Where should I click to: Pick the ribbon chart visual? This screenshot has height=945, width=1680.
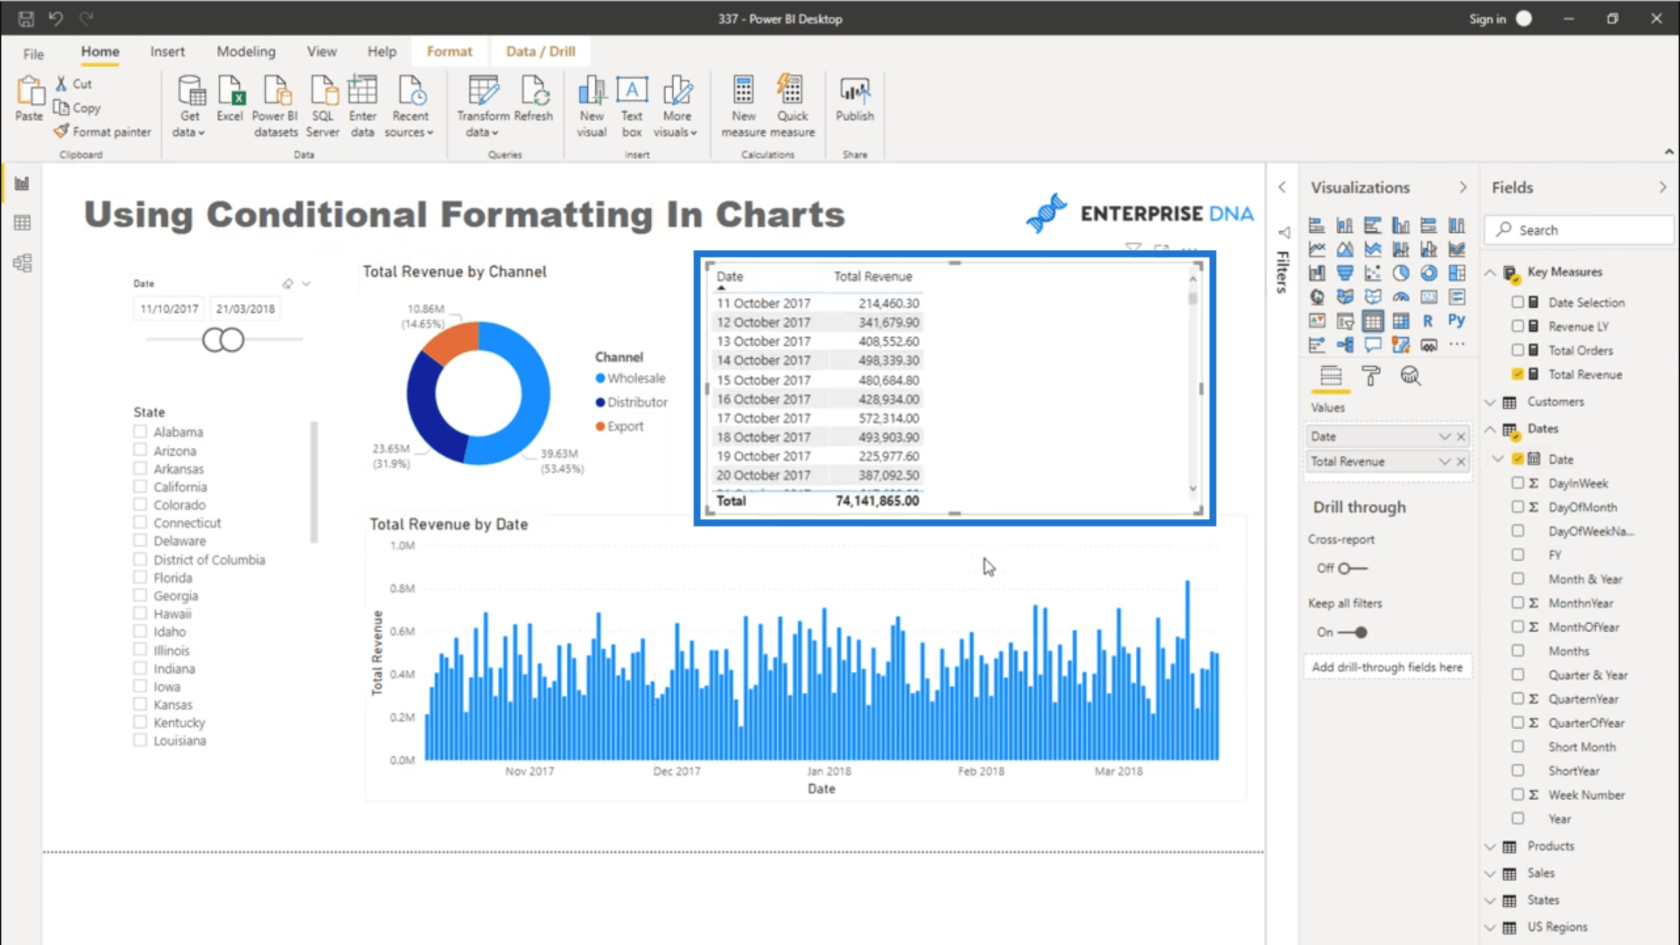[1457, 249]
